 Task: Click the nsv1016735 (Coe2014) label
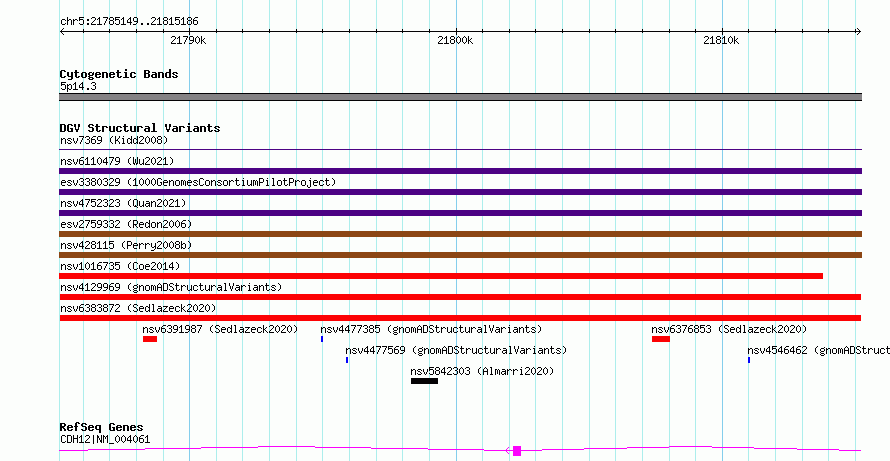[x=120, y=266]
